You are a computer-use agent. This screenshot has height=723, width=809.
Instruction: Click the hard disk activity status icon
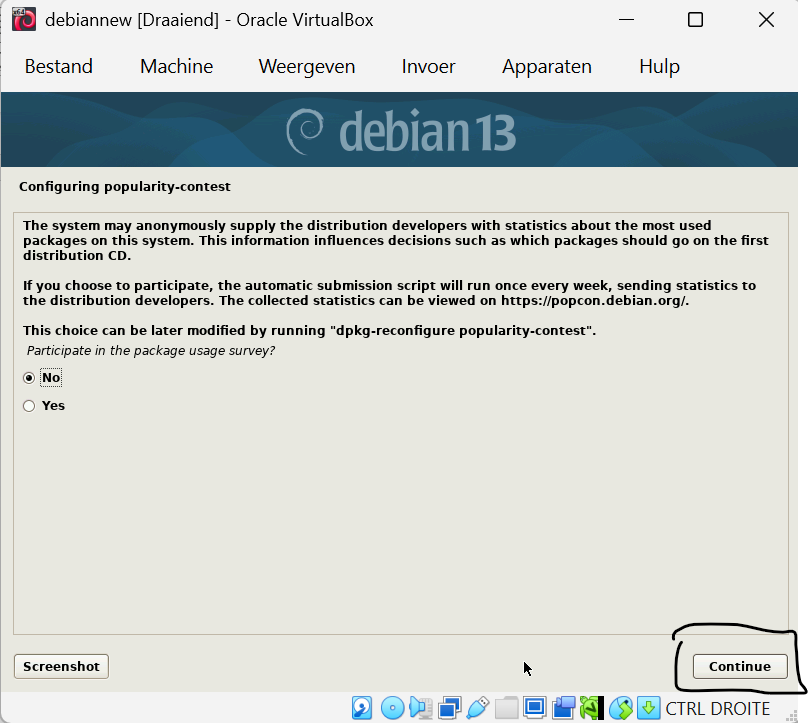pos(362,708)
